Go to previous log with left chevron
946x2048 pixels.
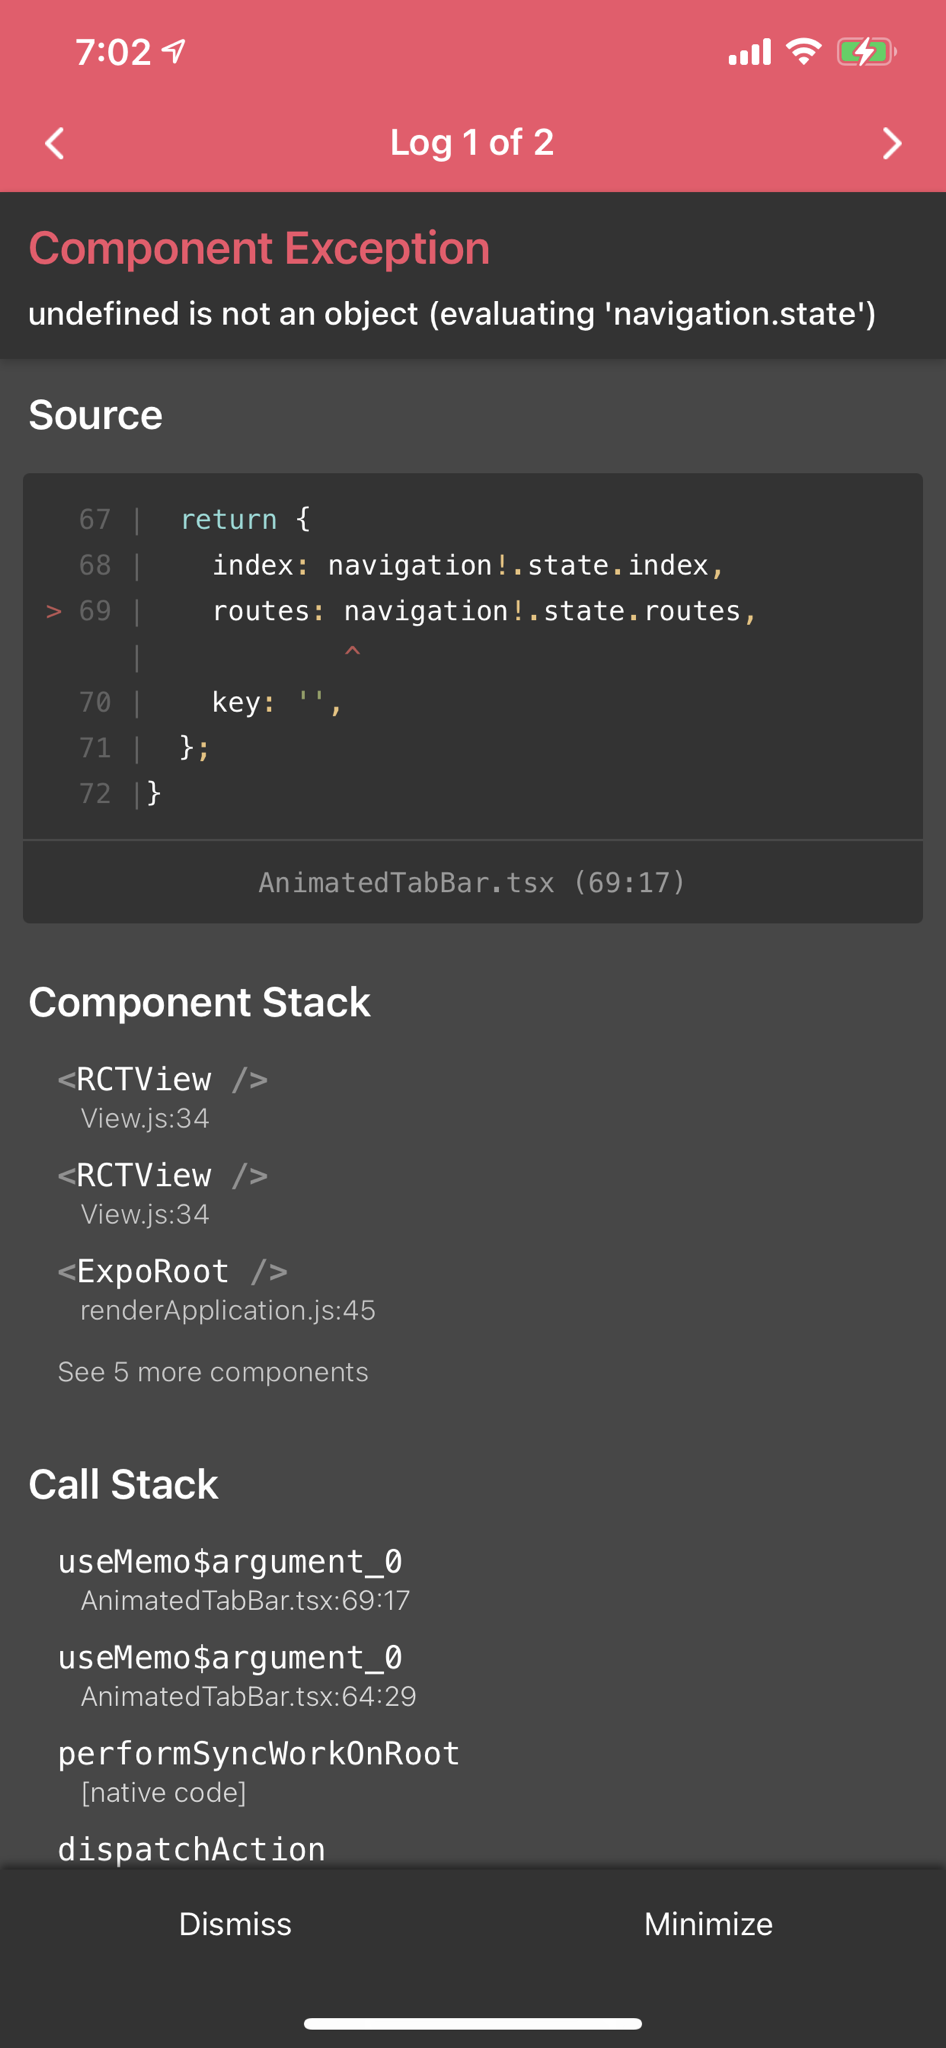56,143
